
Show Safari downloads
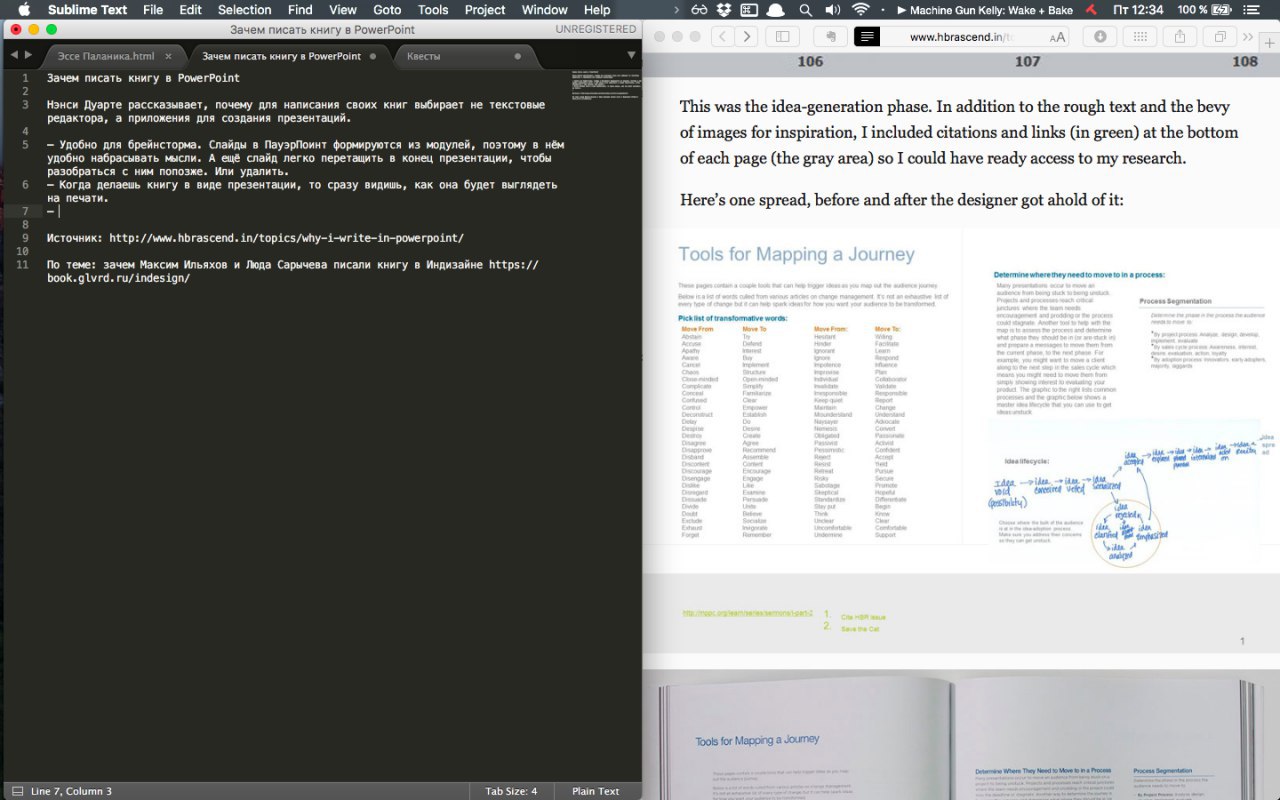pyautogui.click(x=1099, y=37)
